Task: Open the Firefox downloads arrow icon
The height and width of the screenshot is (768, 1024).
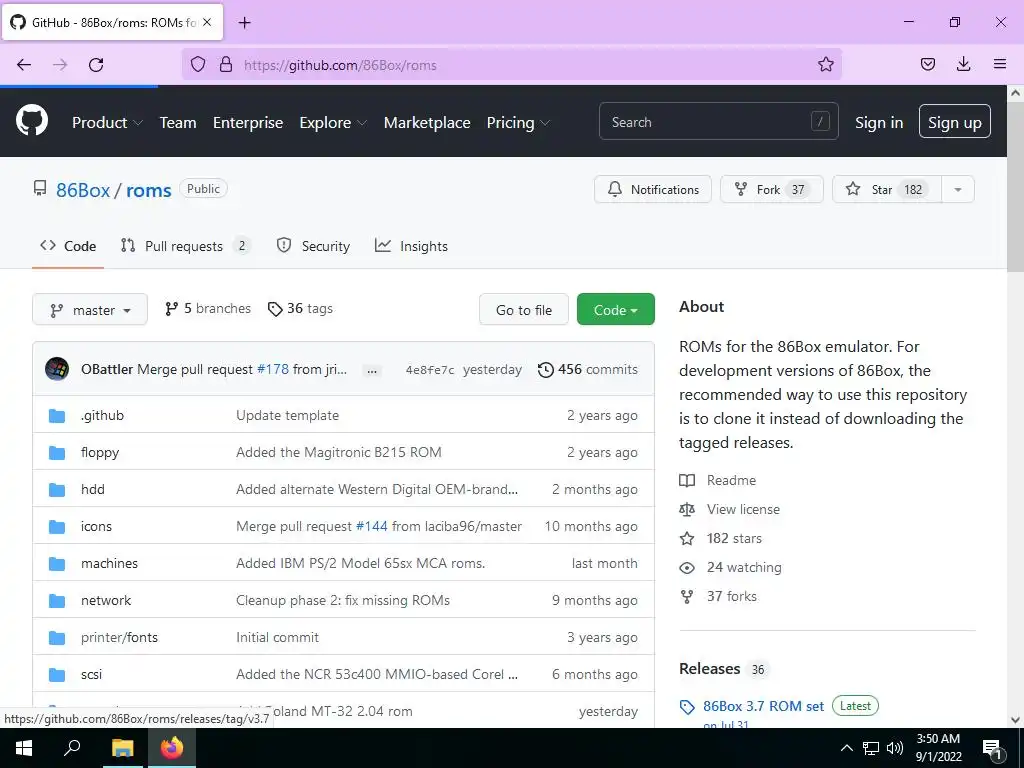Action: pos(963,64)
